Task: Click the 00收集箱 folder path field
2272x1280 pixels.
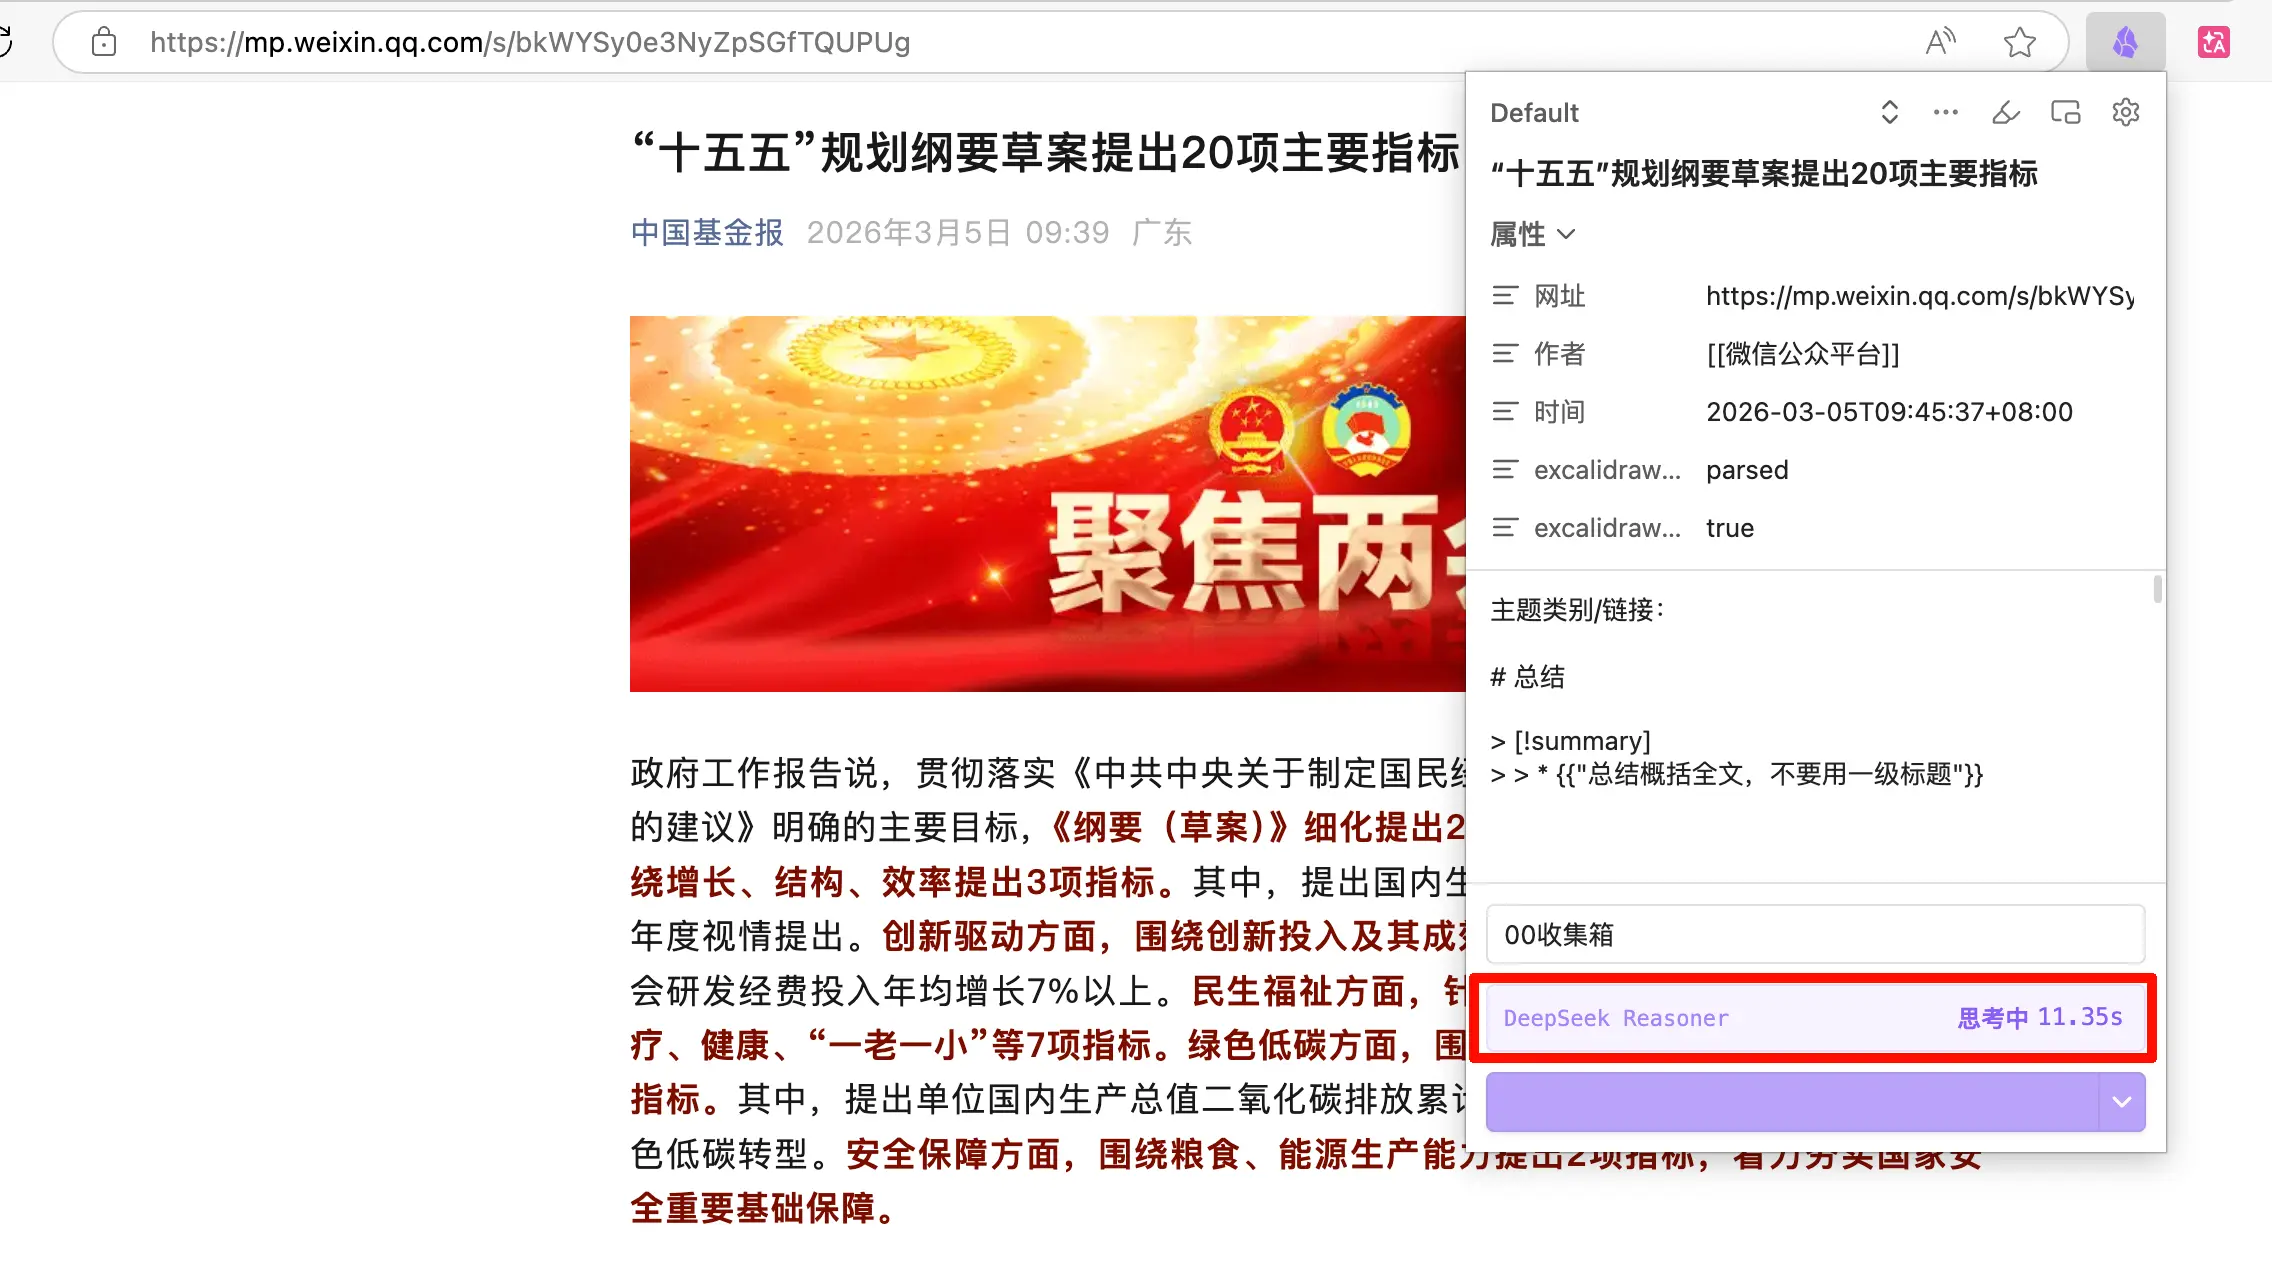Action: [1815, 934]
